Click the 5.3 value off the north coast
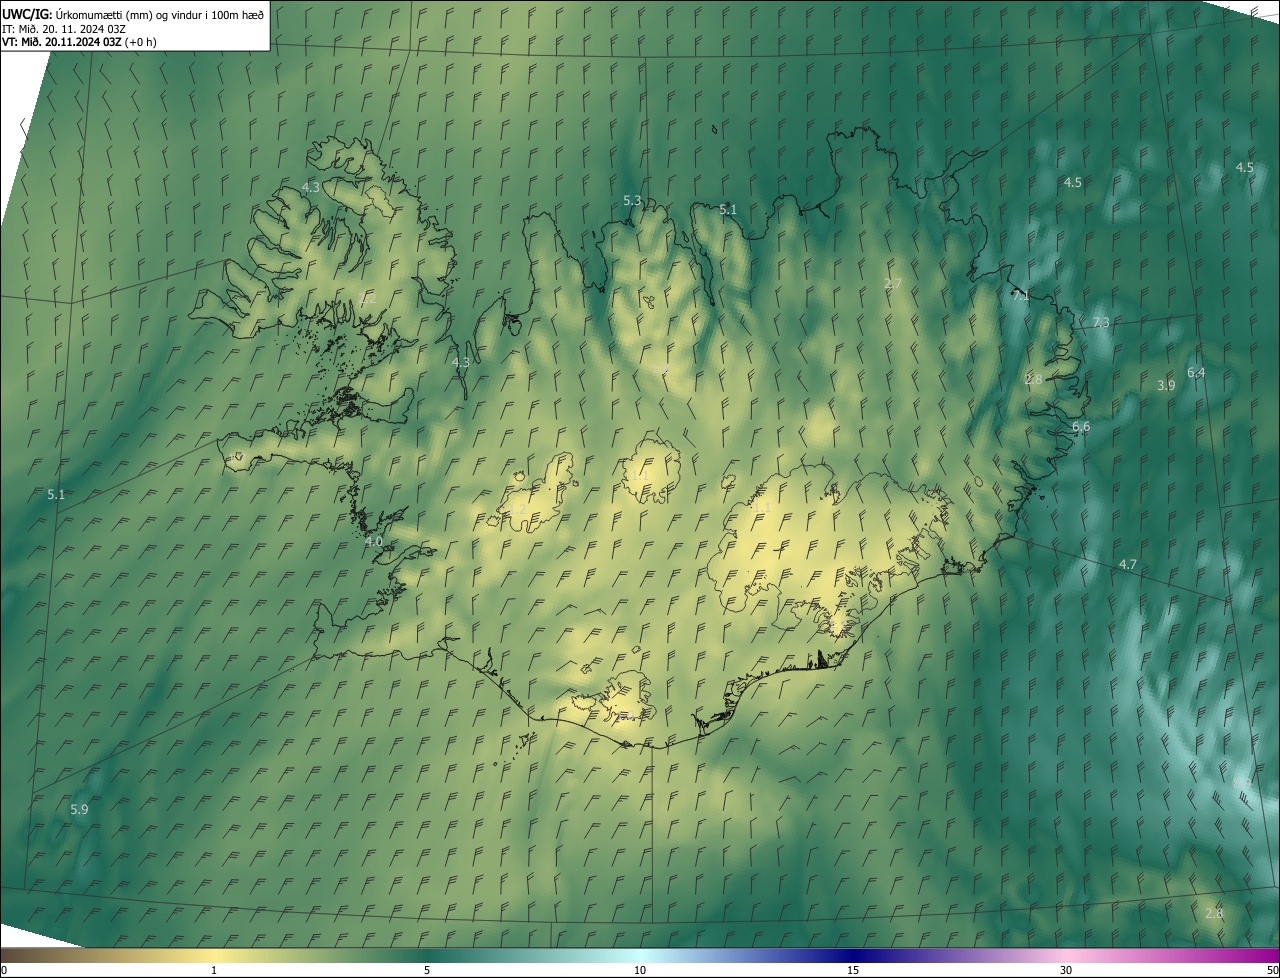1280x978 pixels. 632,201
